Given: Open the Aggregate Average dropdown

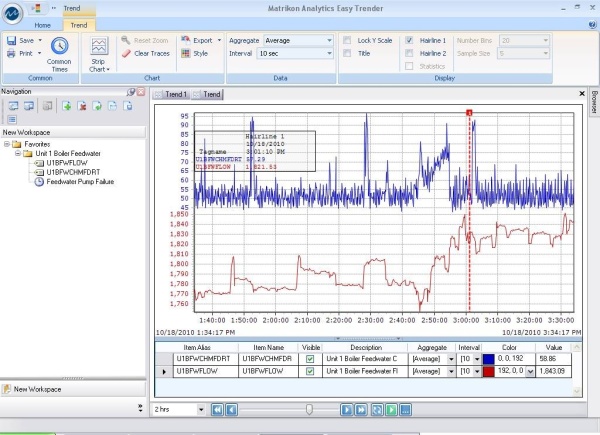Looking at the screenshot, I should [x=329, y=41].
